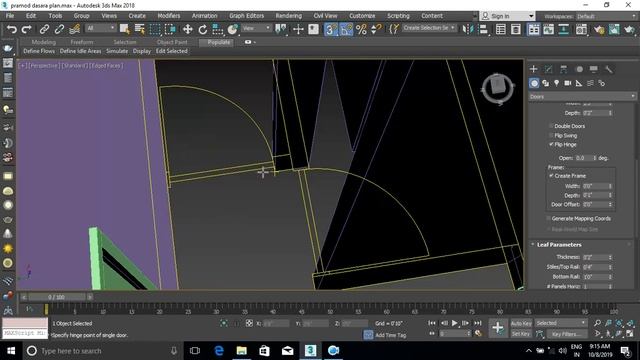Choose Rectangular Selection Region tool

[155, 29]
